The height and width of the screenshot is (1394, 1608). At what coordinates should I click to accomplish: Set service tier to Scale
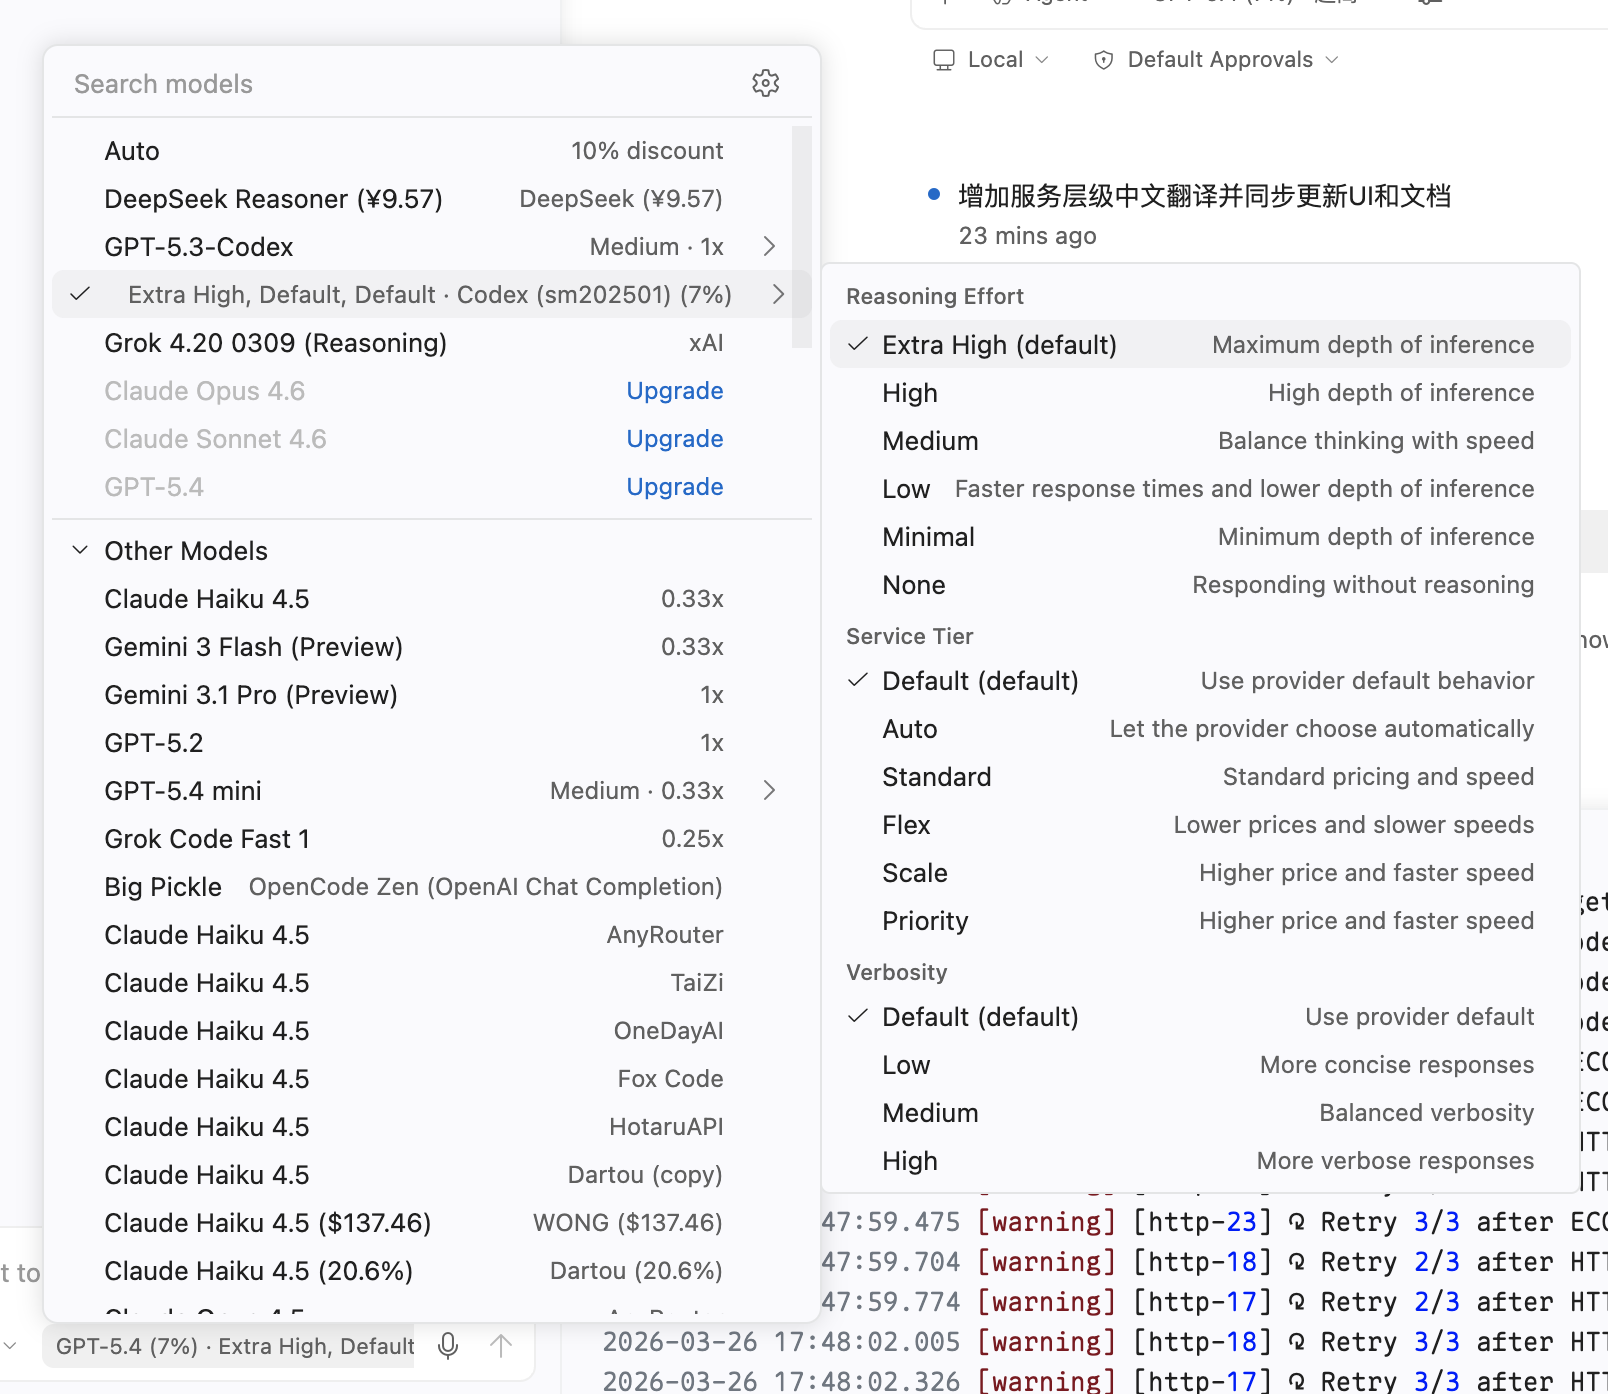pos(1200,872)
